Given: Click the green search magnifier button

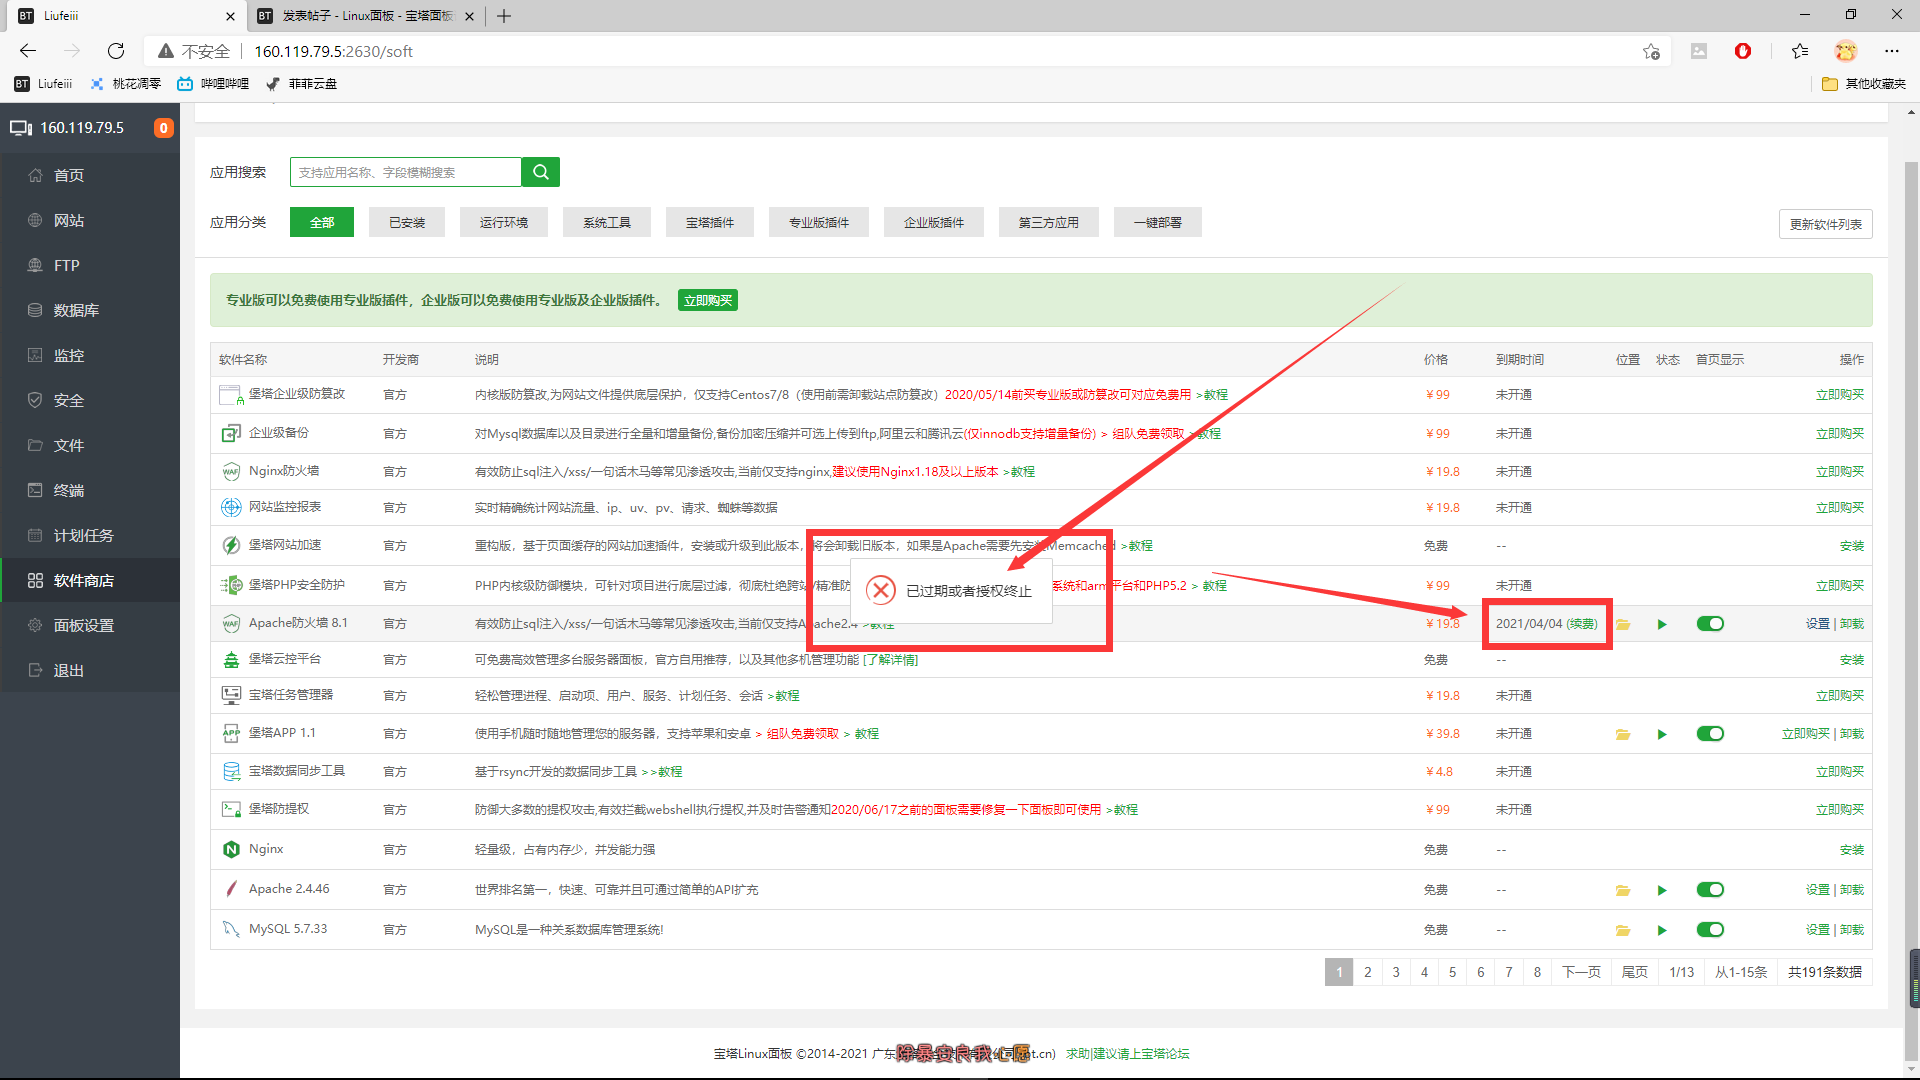Looking at the screenshot, I should [x=540, y=172].
